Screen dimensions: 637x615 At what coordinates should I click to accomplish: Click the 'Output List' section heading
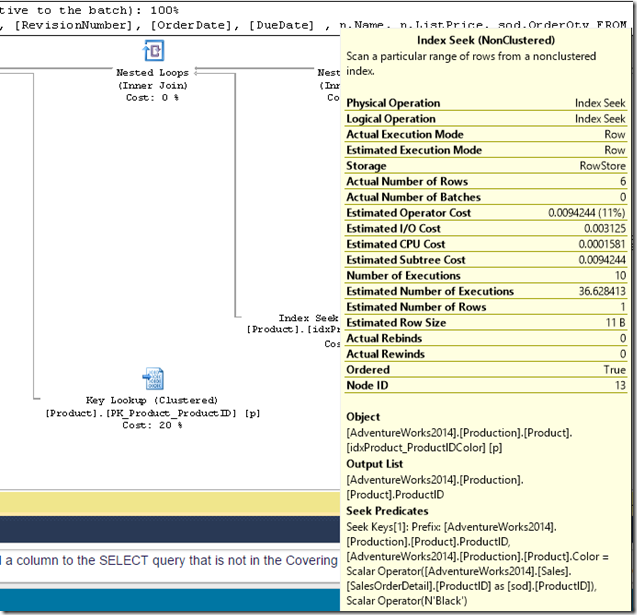[375, 464]
